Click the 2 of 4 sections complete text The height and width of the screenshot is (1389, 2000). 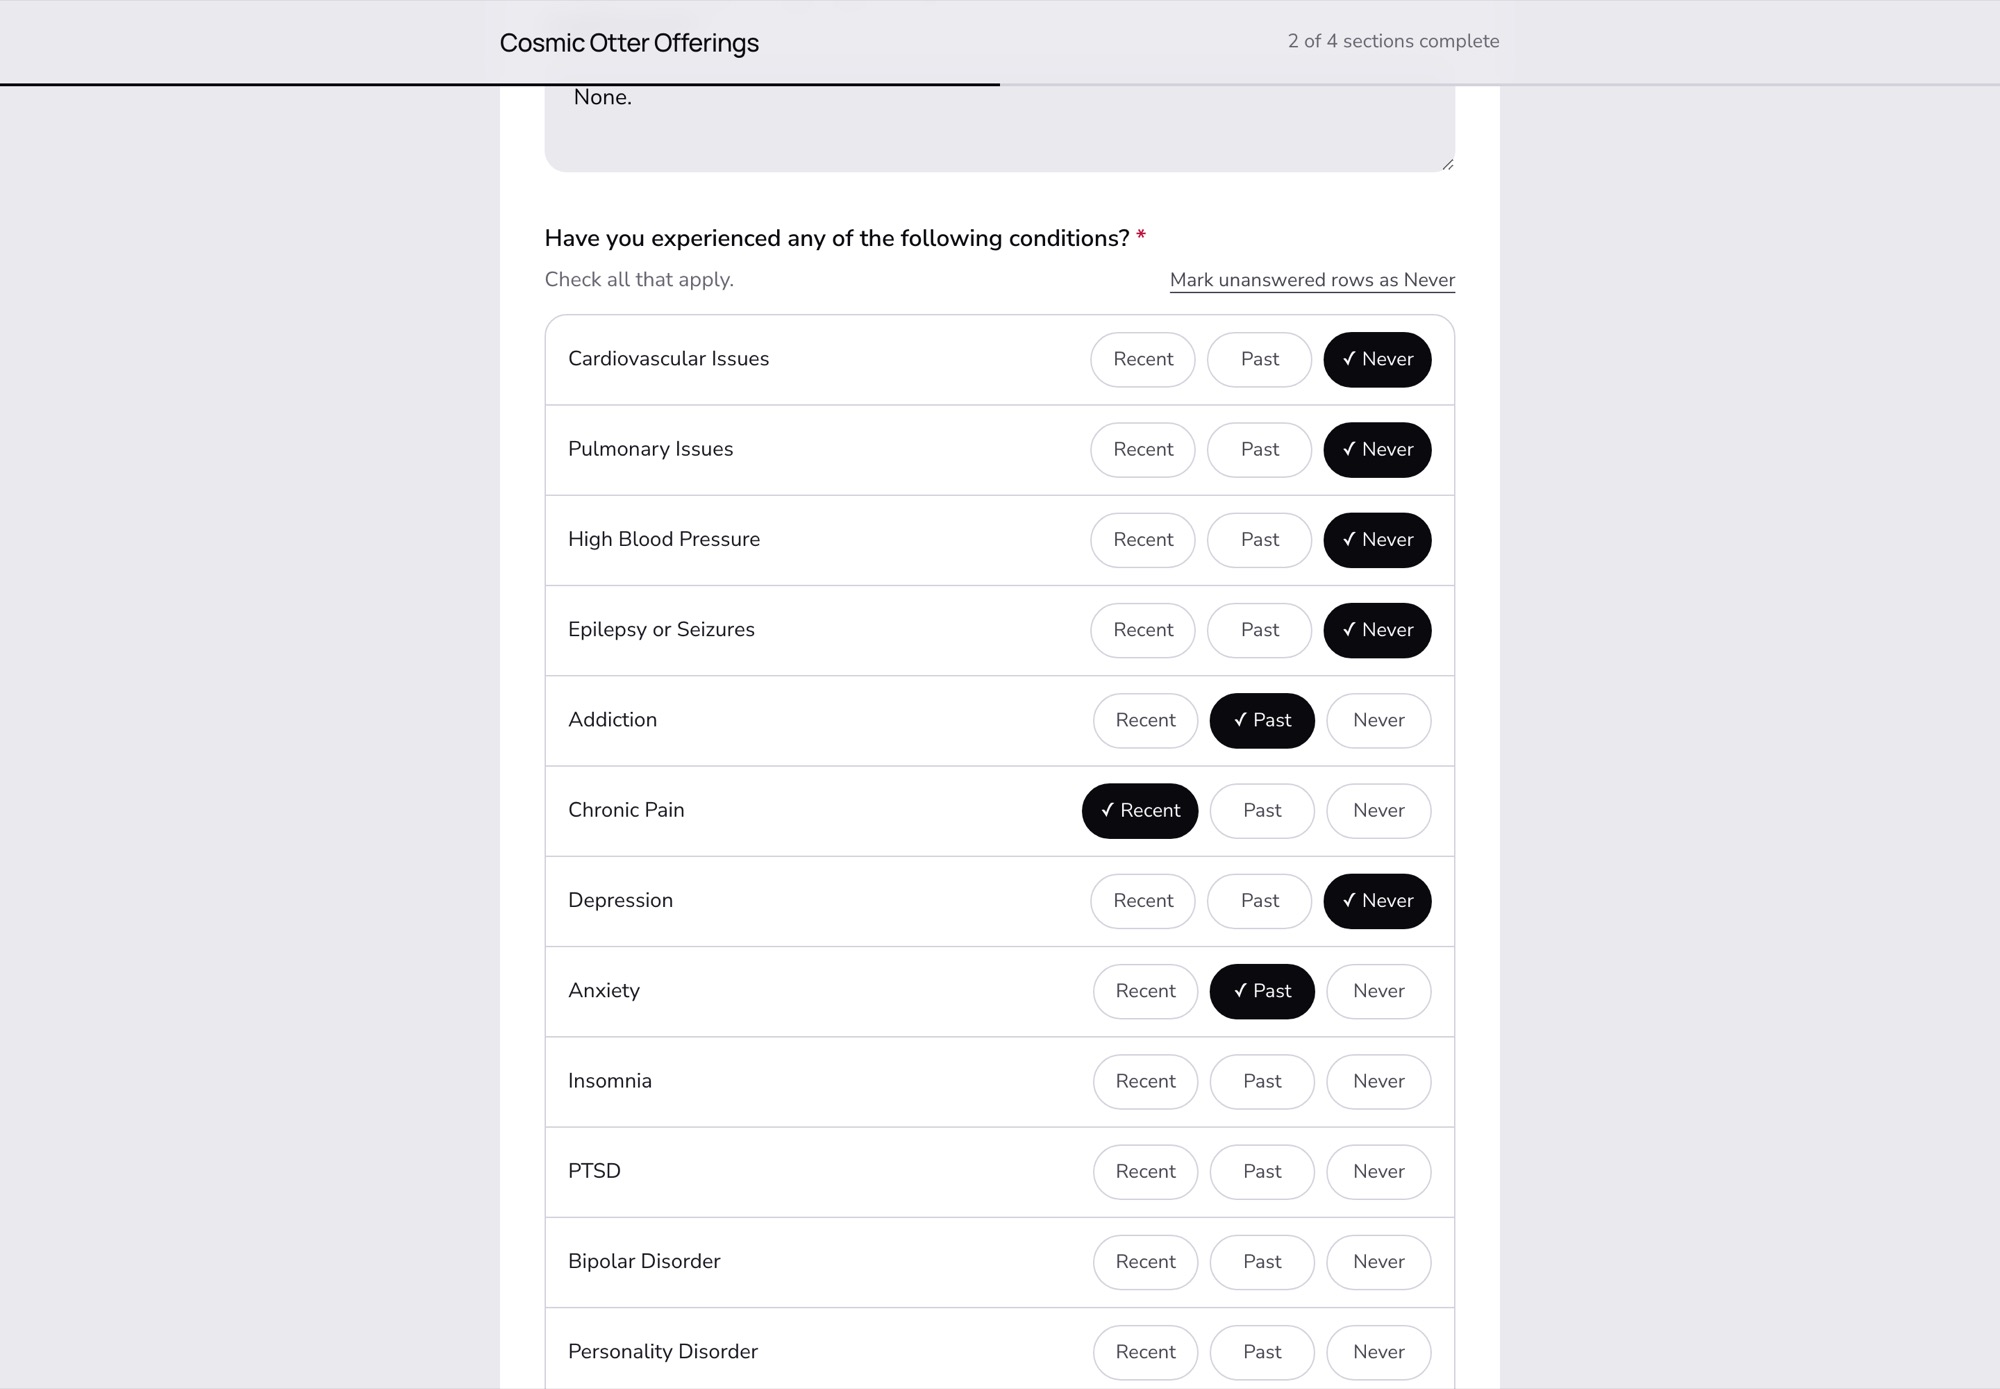pos(1393,41)
